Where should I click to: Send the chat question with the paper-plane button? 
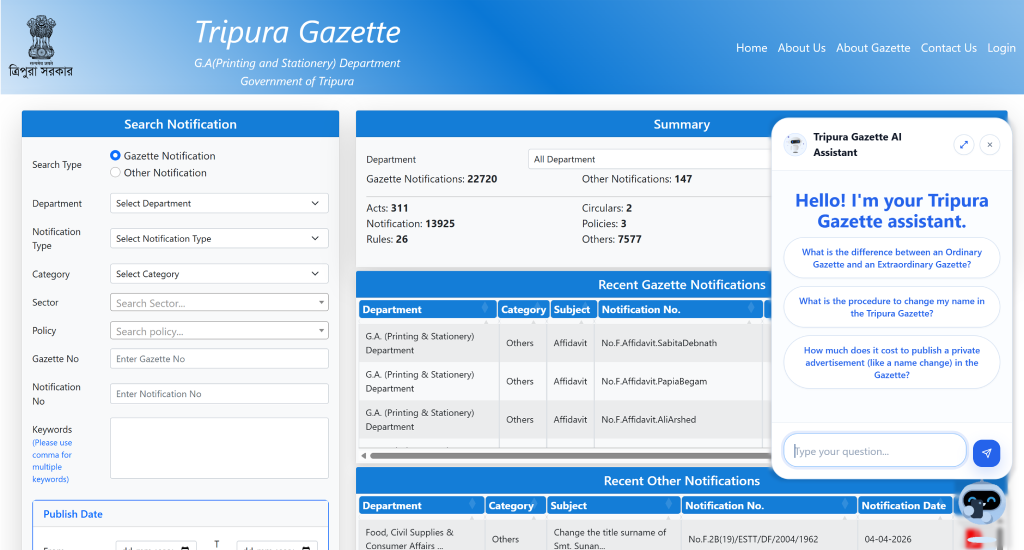pos(986,453)
